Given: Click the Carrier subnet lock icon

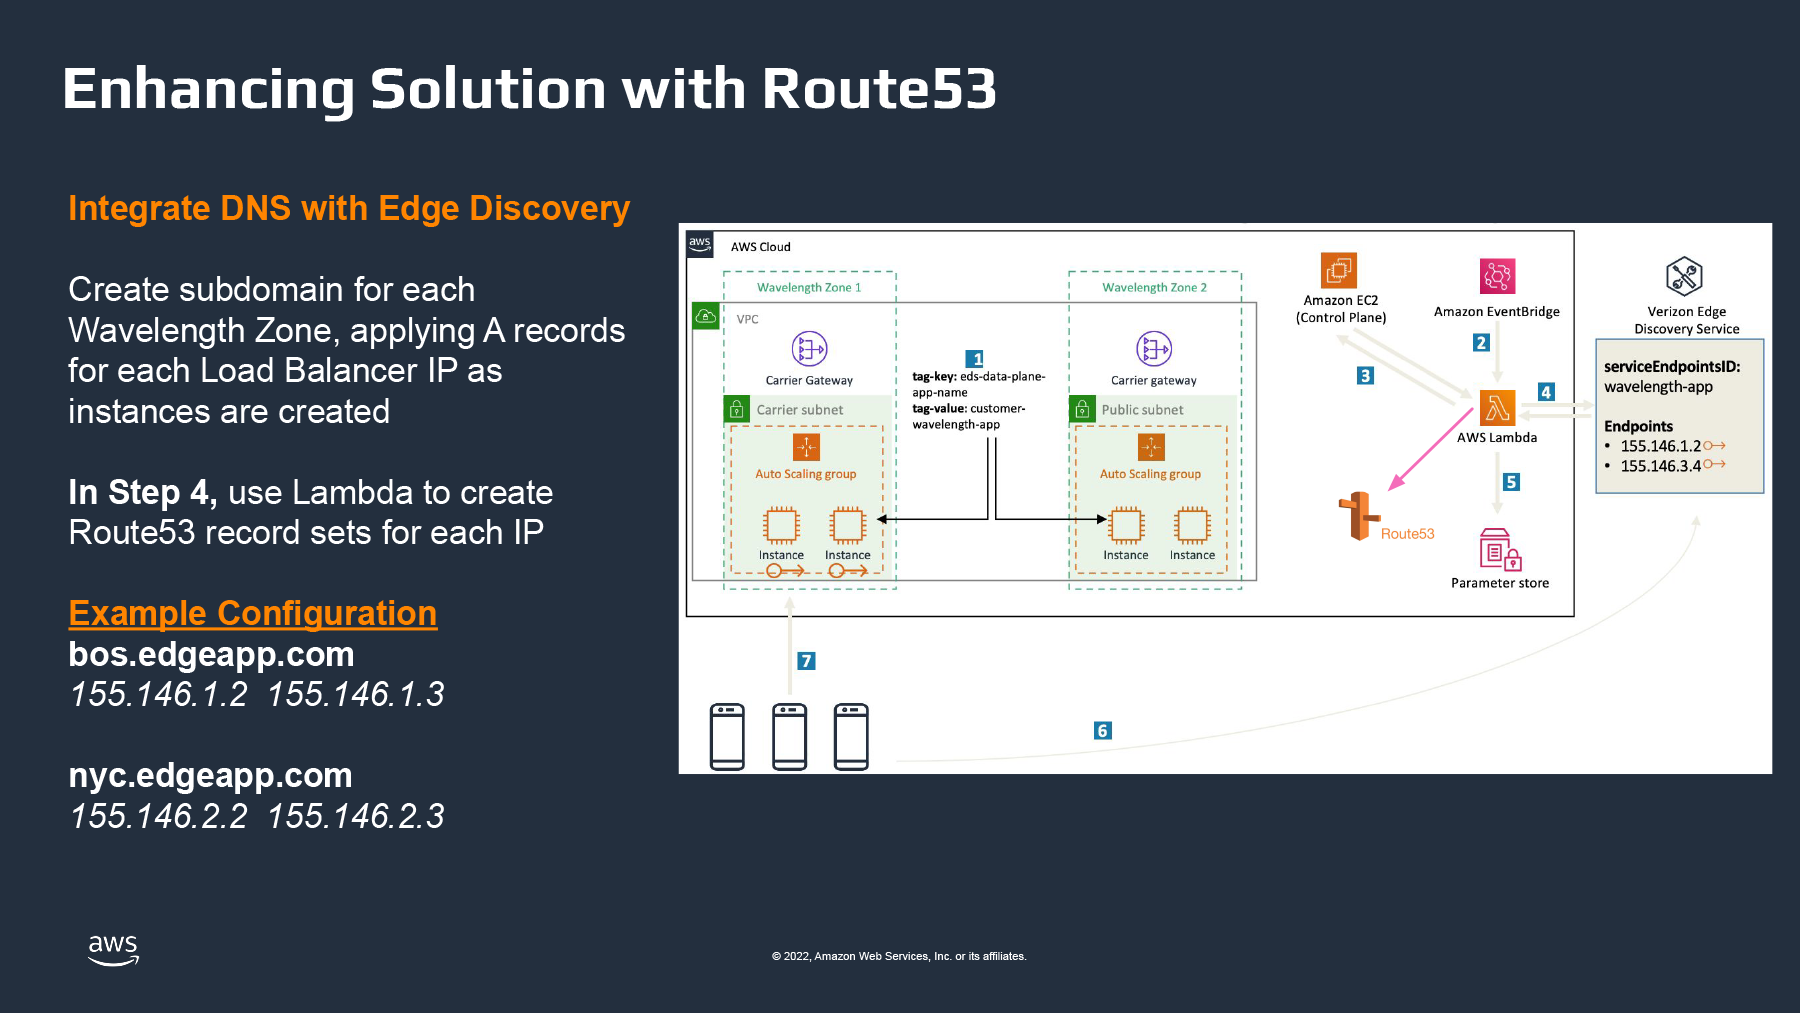Looking at the screenshot, I should (x=736, y=409).
